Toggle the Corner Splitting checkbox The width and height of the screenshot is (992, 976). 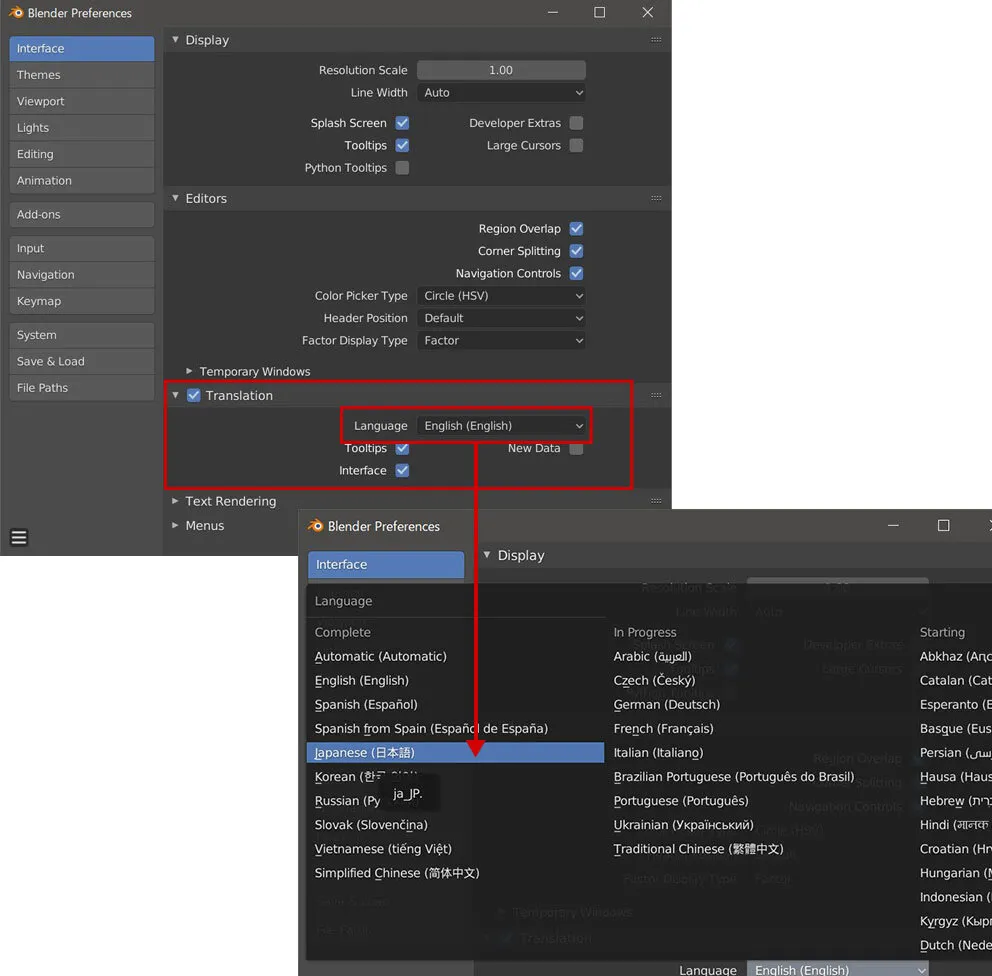576,251
